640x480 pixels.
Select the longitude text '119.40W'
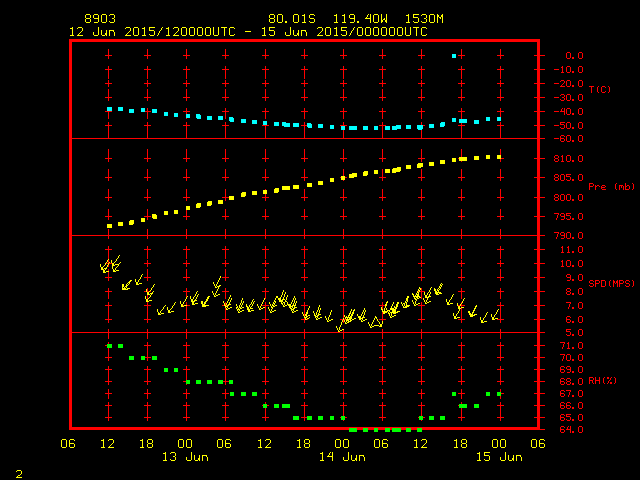pos(360,19)
